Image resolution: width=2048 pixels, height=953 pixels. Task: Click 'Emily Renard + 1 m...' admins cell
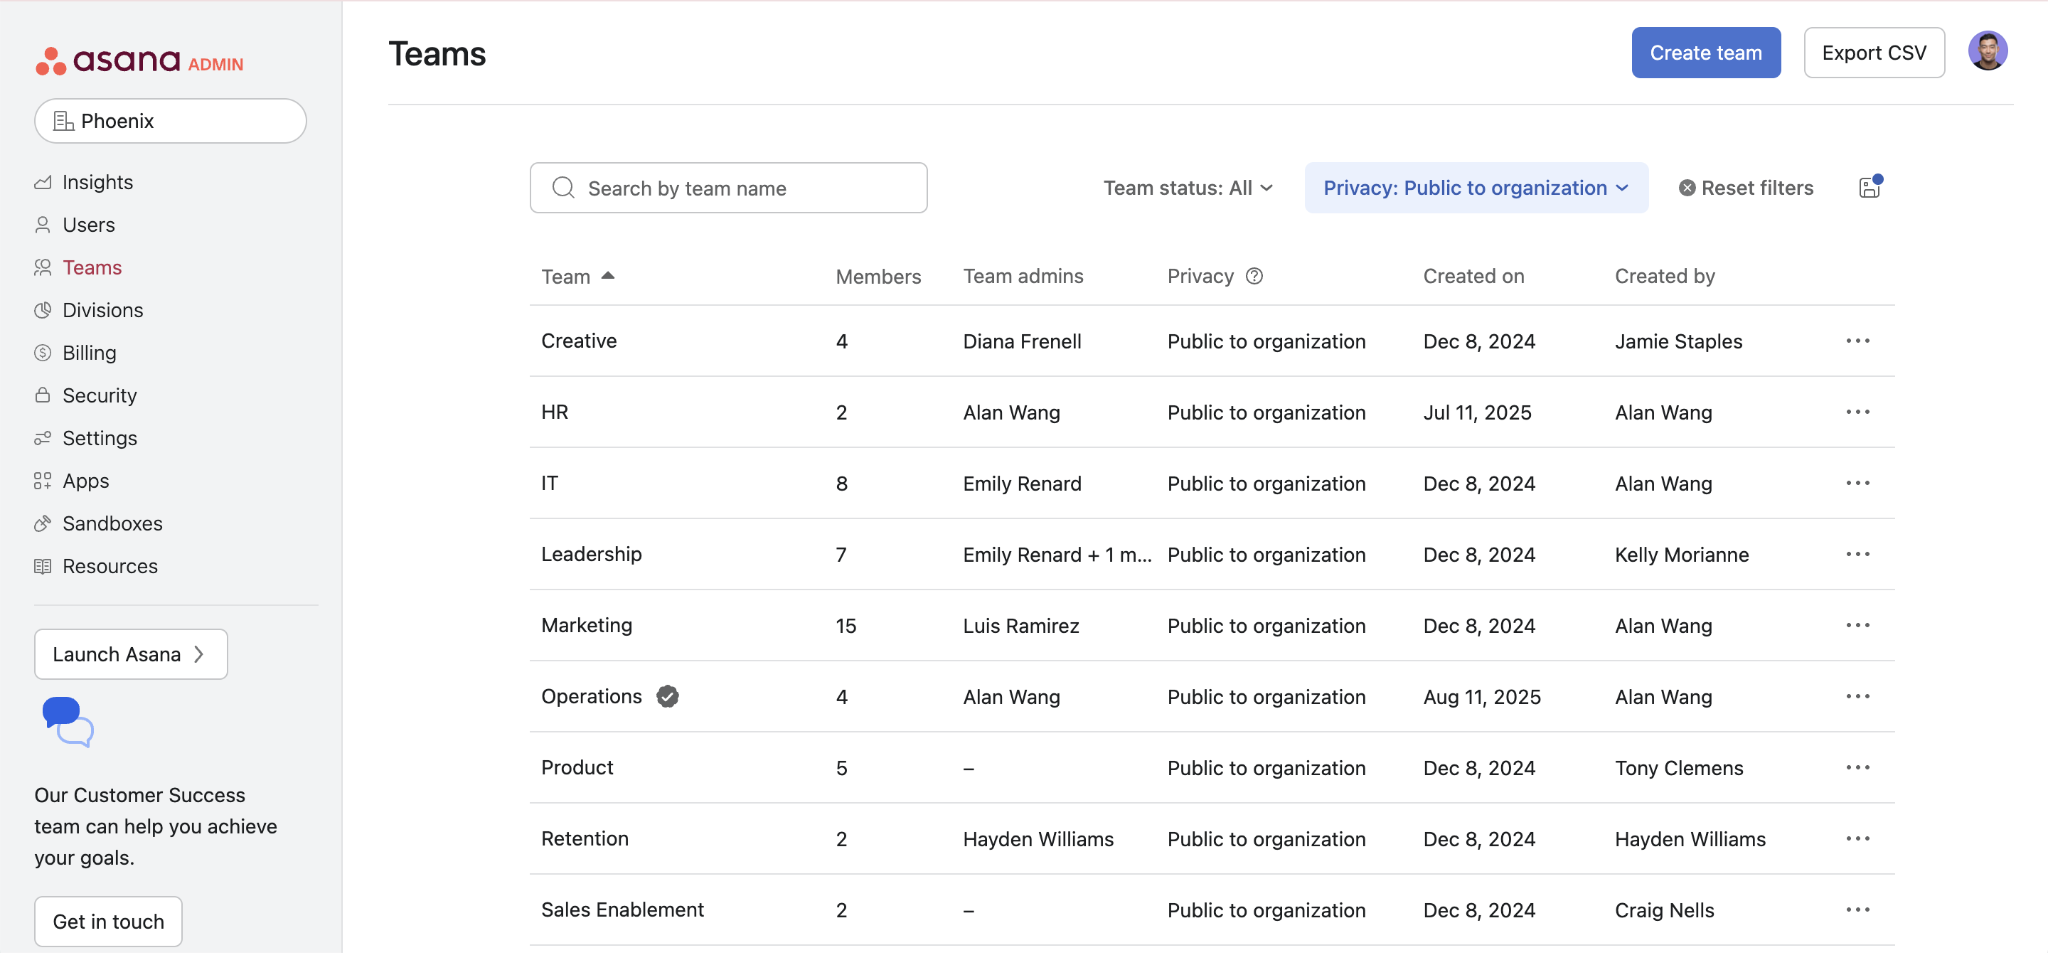[1057, 554]
